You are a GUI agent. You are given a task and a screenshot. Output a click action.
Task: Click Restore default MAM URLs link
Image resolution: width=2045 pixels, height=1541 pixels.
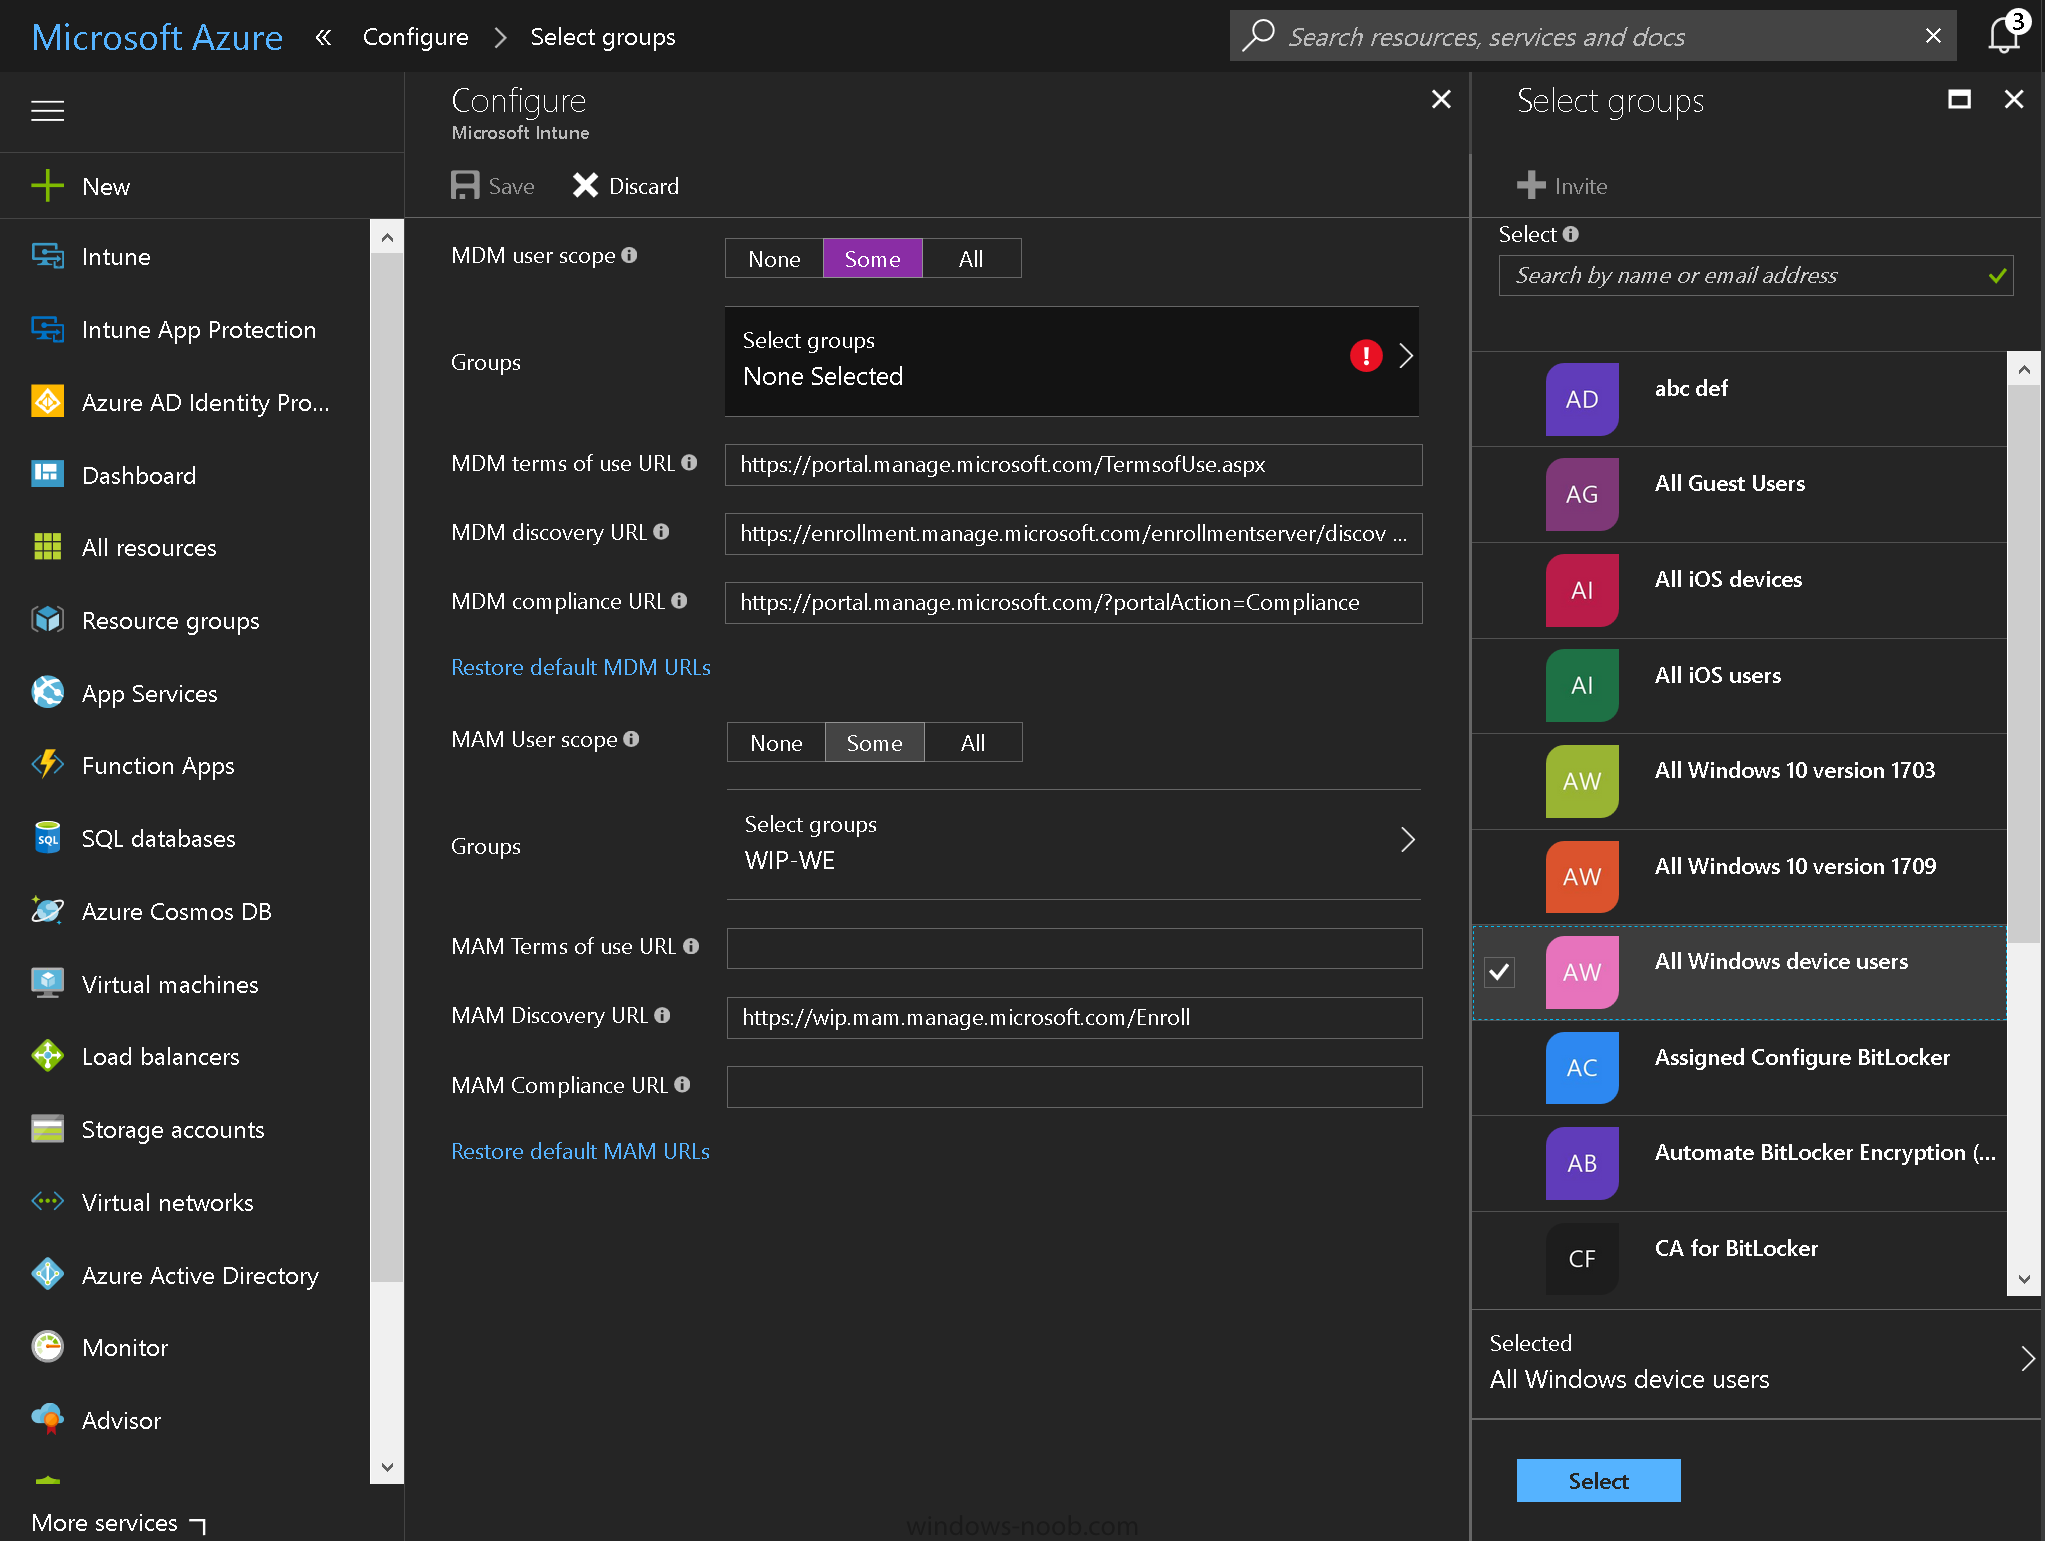pyautogui.click(x=580, y=1151)
